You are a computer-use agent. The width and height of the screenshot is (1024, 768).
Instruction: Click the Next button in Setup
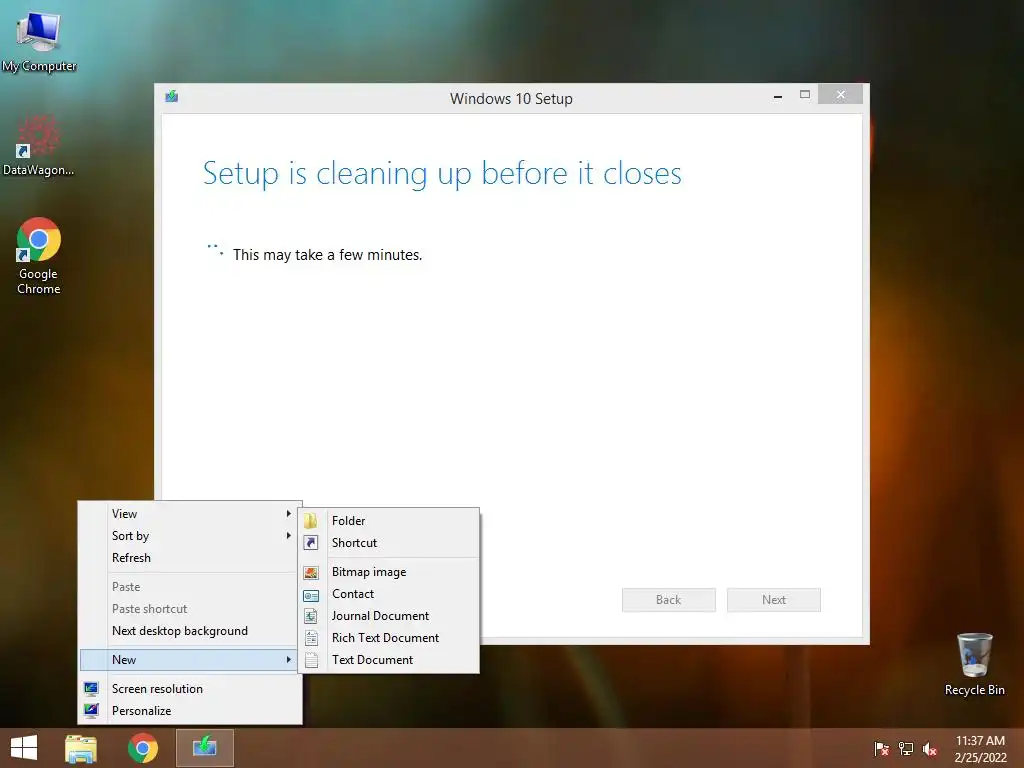click(x=774, y=600)
